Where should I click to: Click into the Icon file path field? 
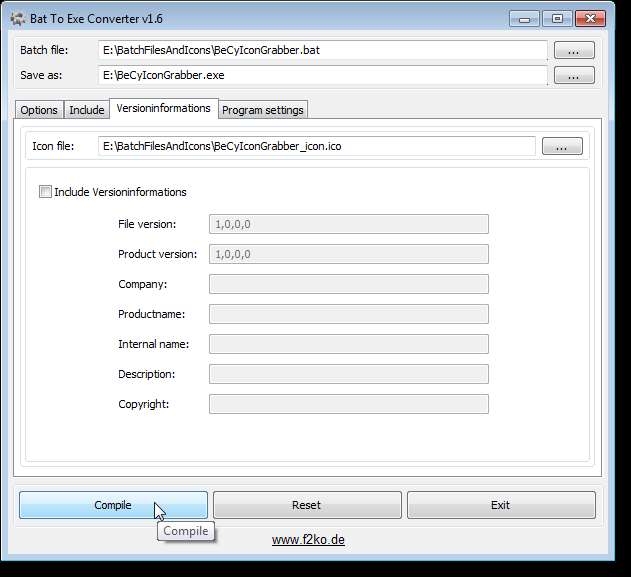(317, 146)
